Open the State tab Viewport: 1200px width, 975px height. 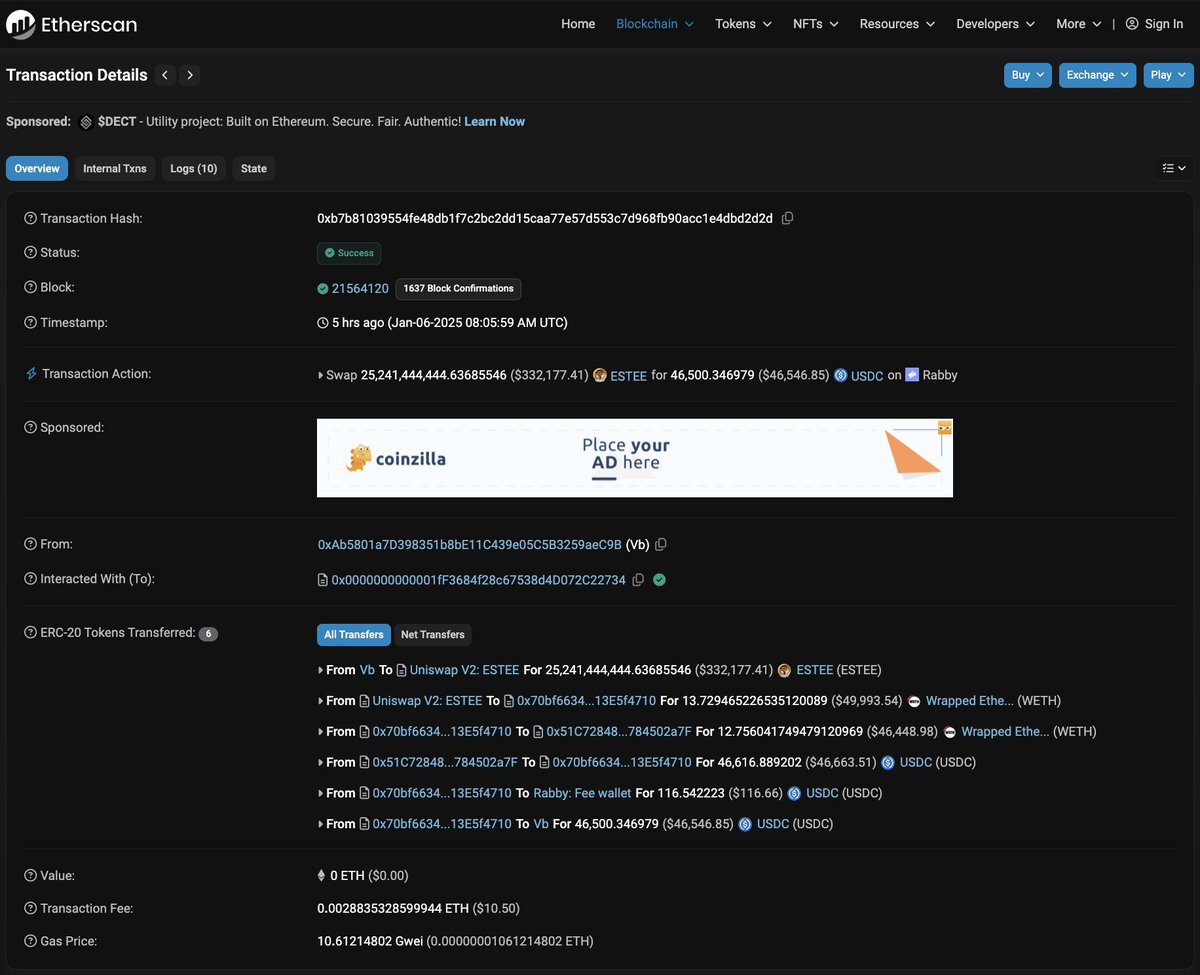pyautogui.click(x=253, y=168)
